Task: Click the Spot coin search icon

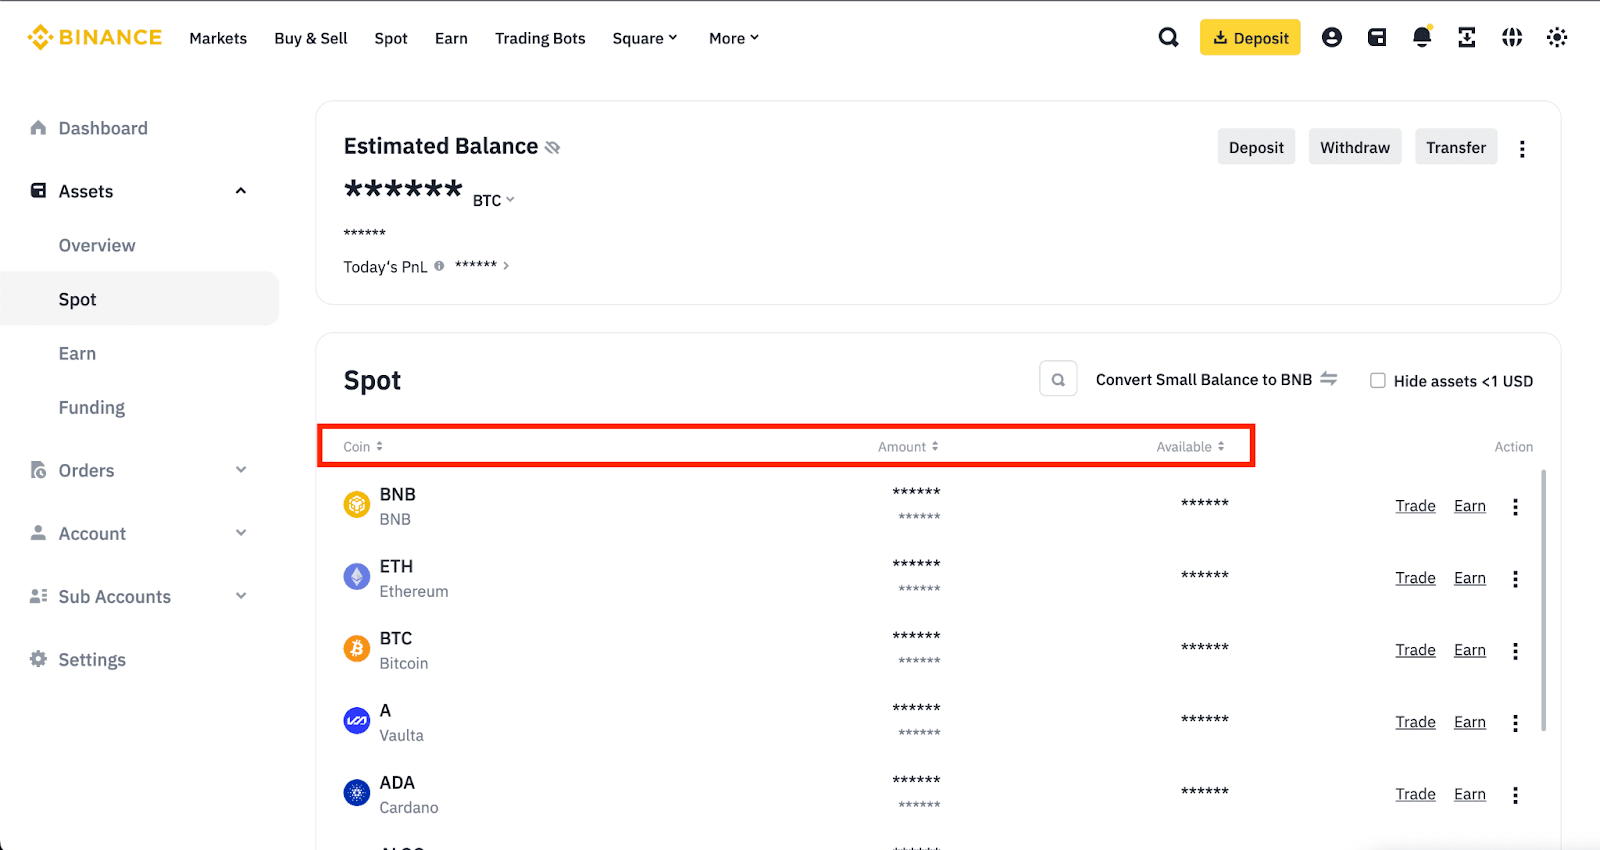Action: pyautogui.click(x=1058, y=379)
